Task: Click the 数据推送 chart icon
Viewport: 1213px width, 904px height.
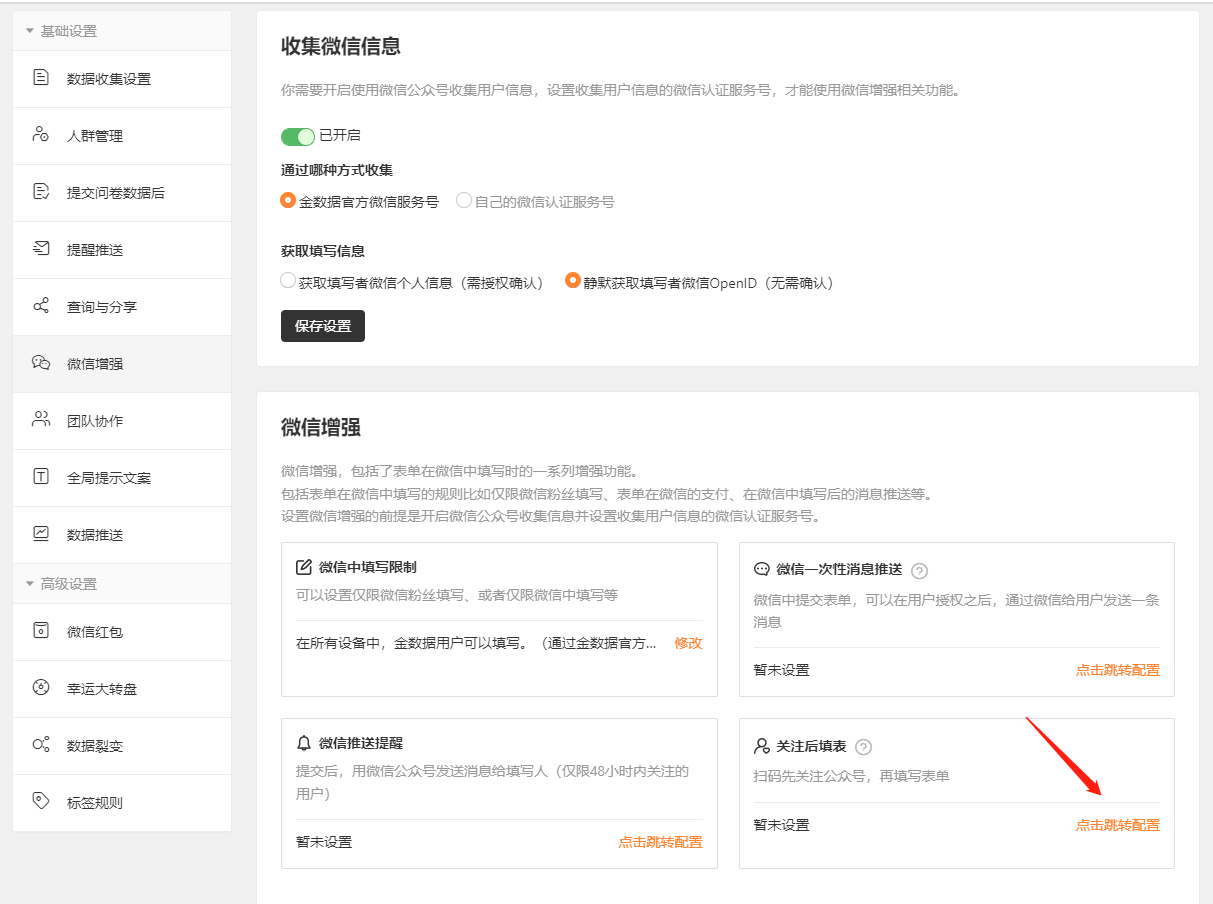Action: coord(41,534)
